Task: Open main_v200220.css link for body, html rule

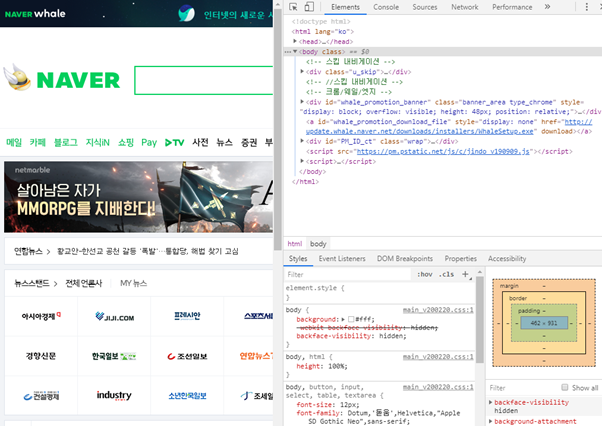Action: (438, 357)
